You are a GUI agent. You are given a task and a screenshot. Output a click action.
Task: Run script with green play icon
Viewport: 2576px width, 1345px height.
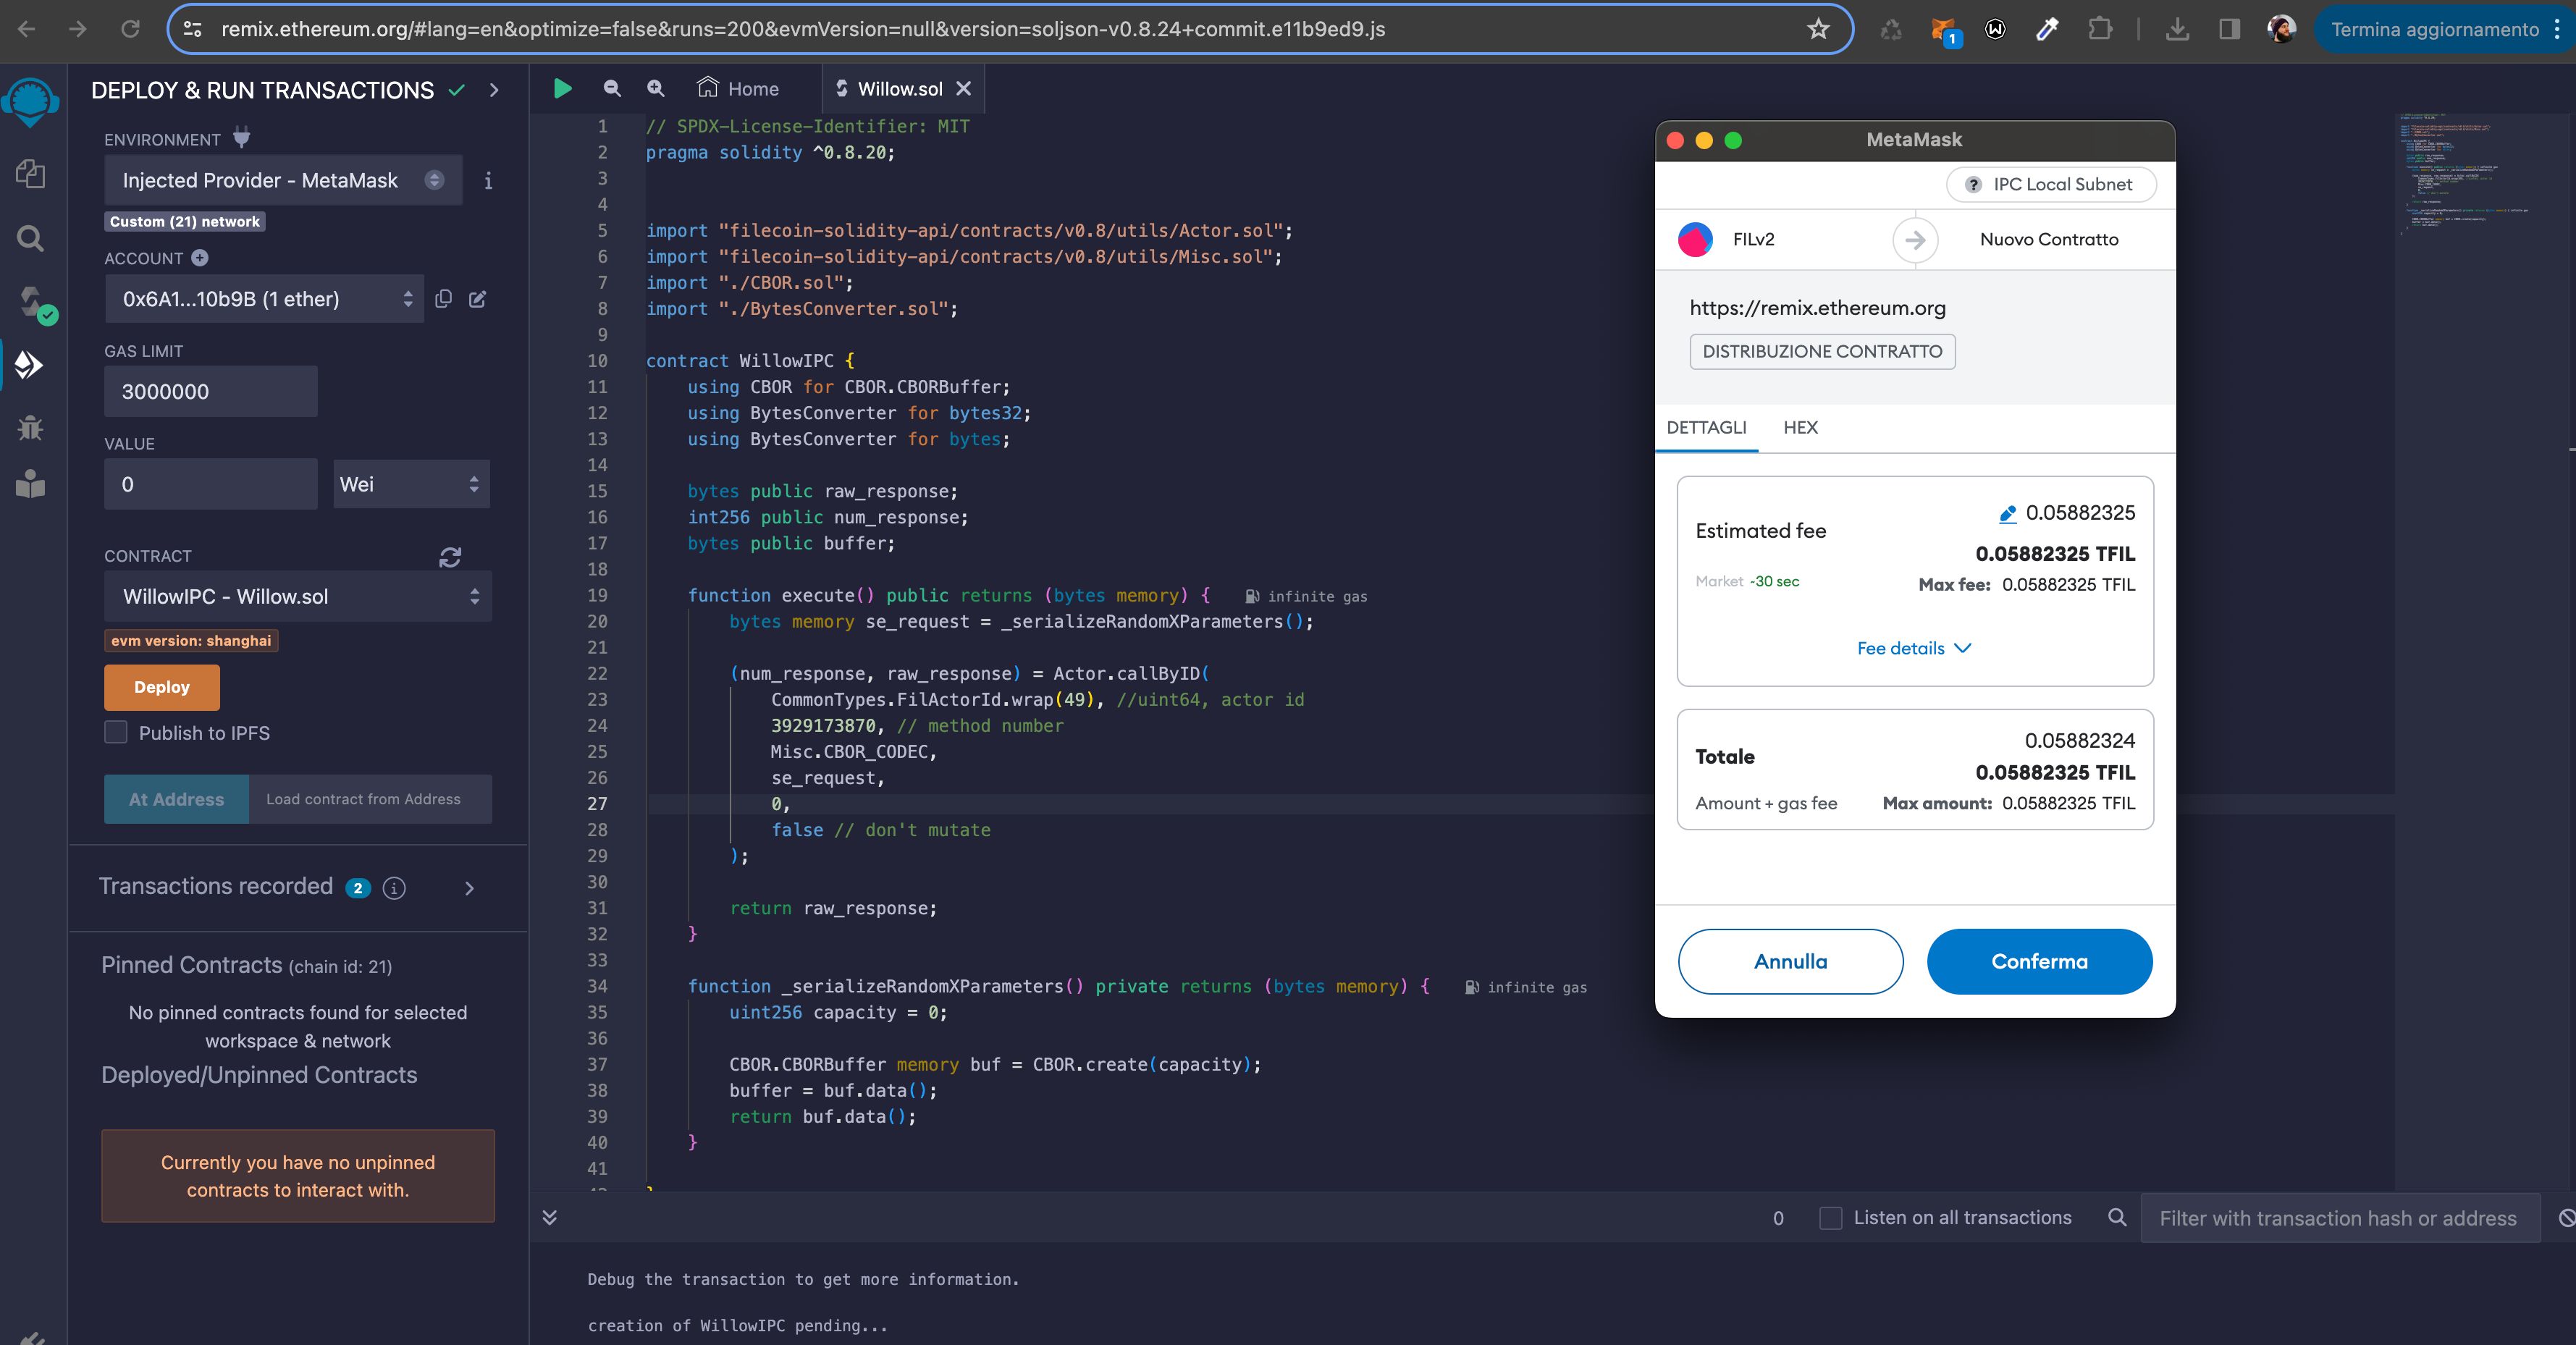coord(563,89)
